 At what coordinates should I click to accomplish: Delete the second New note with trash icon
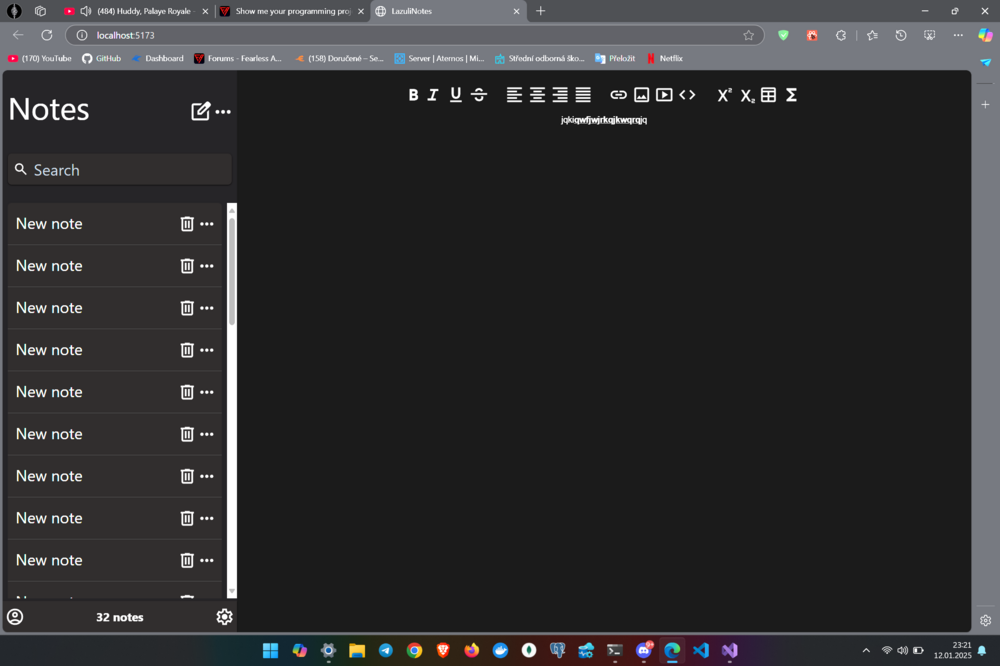pos(187,266)
